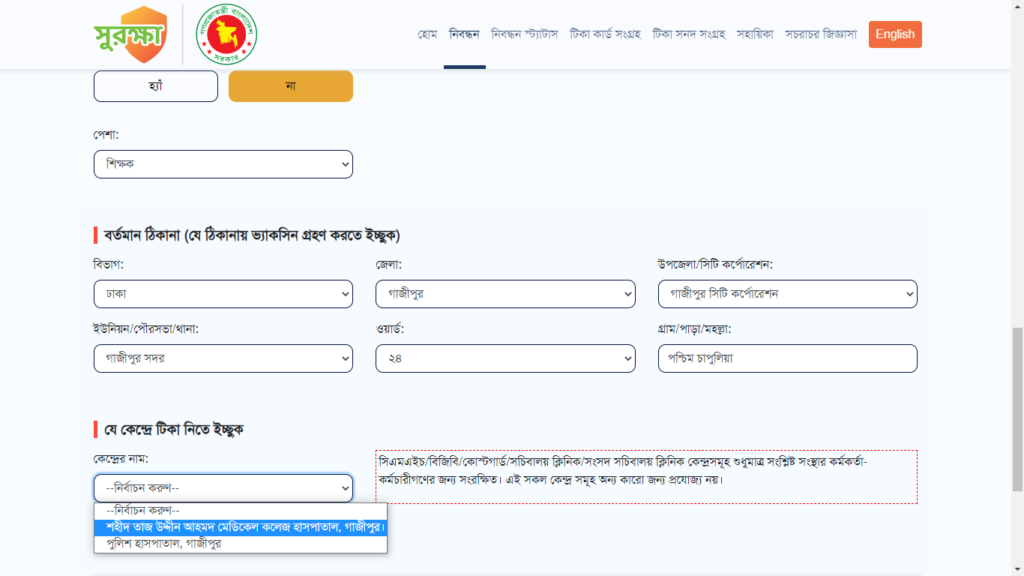Screen dimensions: 1024x576
Task: Open the উপজেলা/সিটি কর্পোরেশন dropdown
Action: 787,294
